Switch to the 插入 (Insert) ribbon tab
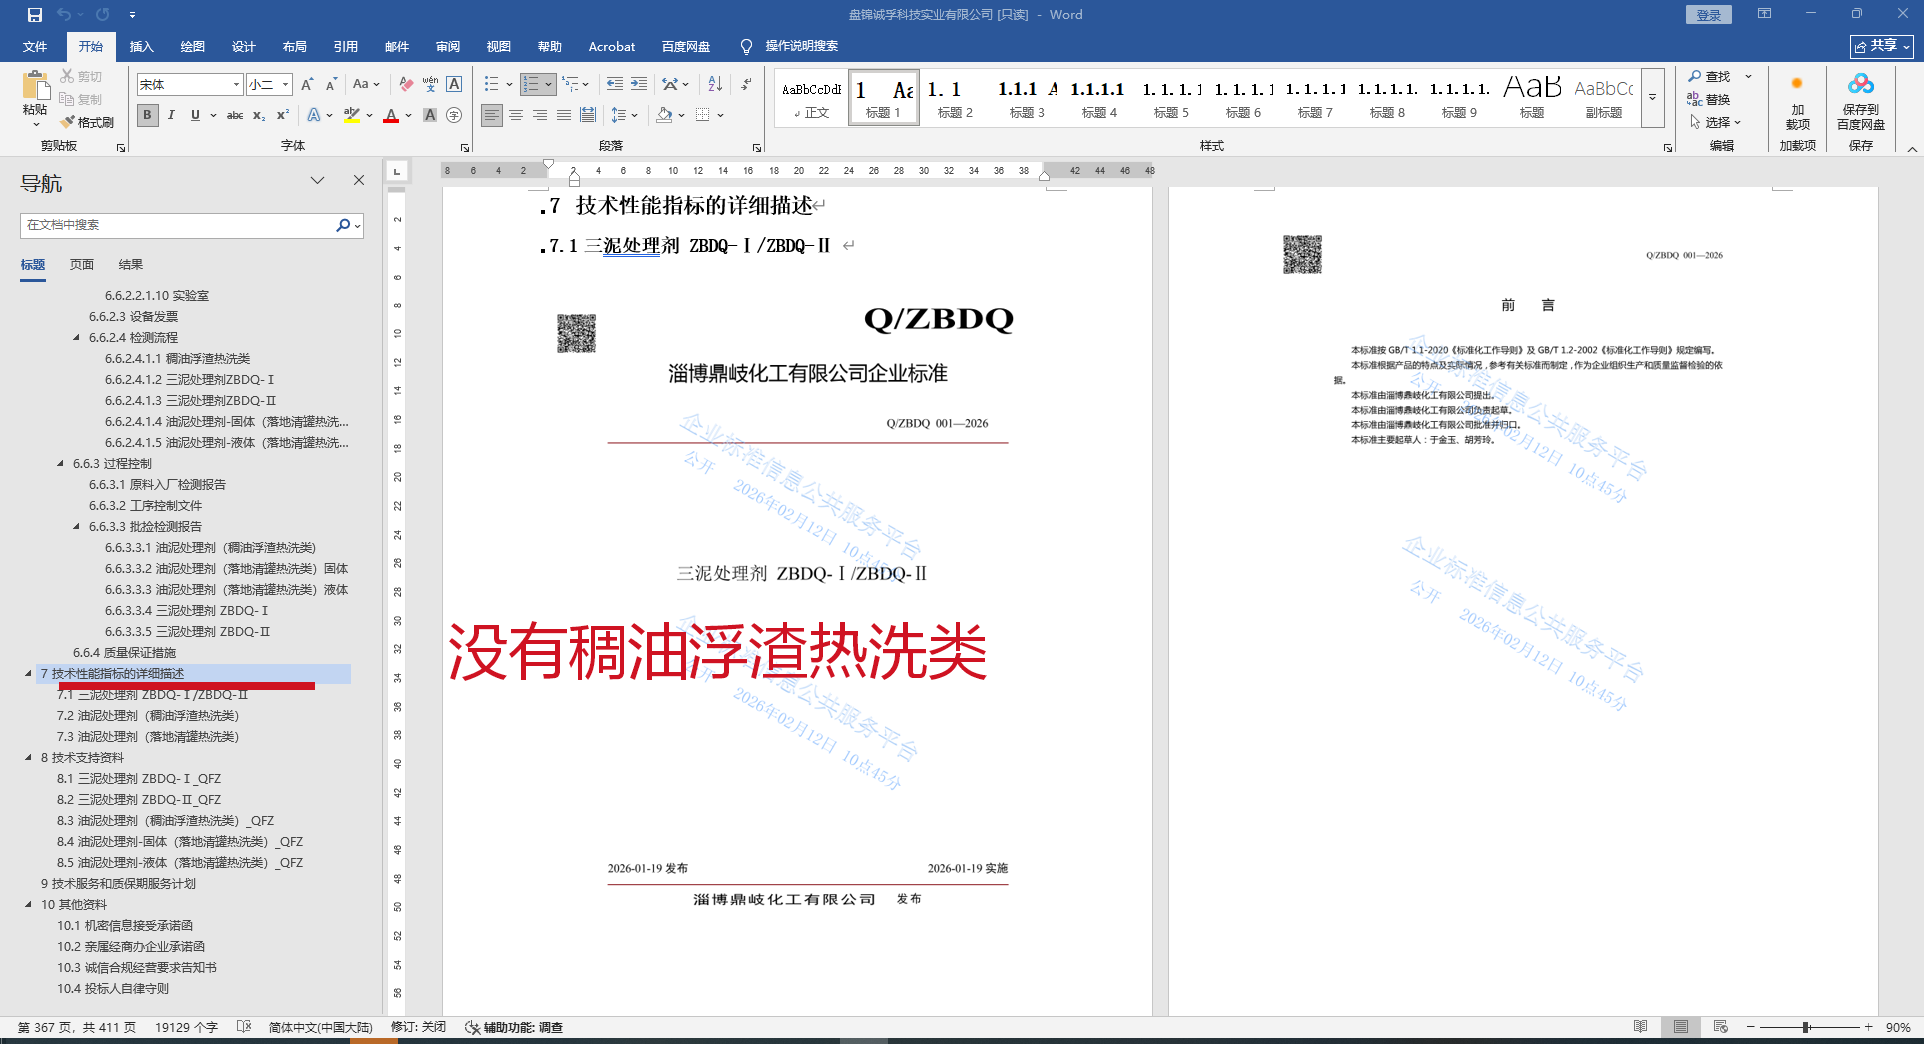 click(x=141, y=47)
